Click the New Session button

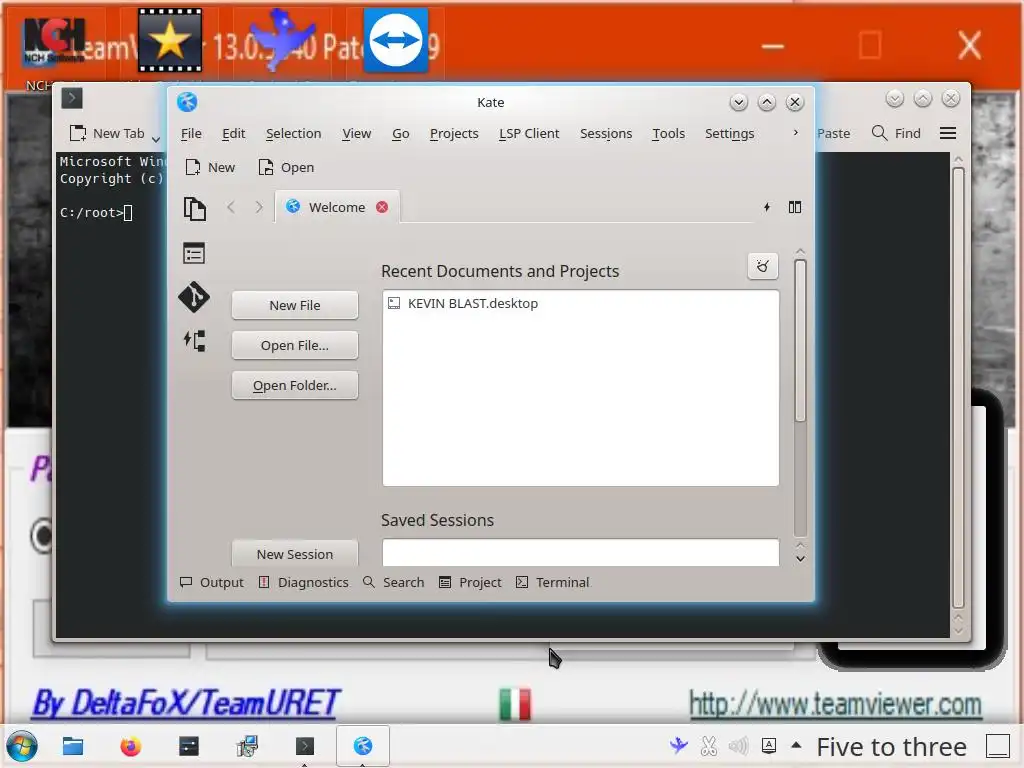click(x=295, y=553)
